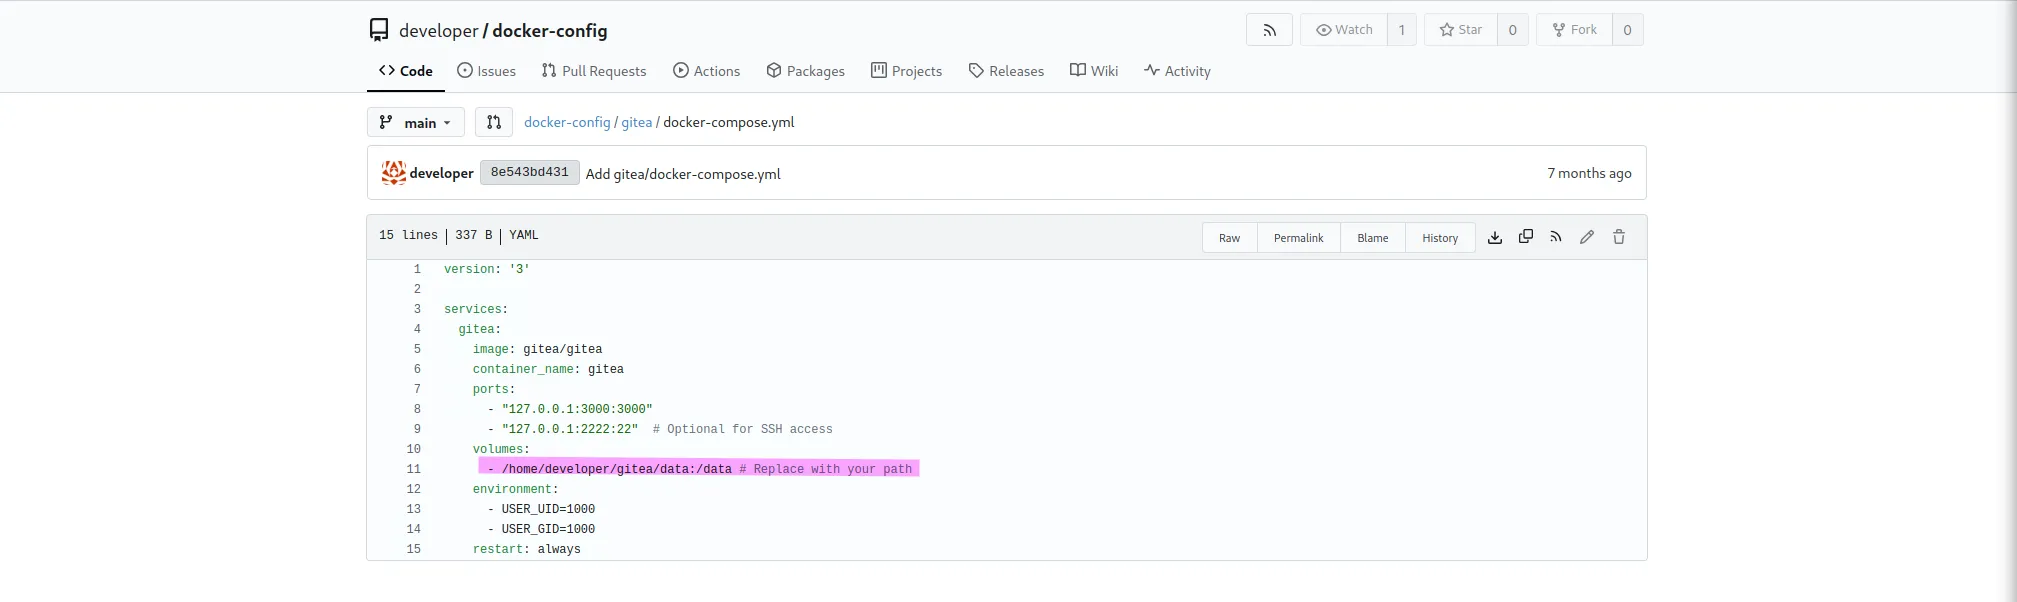Open the Issues tab
The height and width of the screenshot is (602, 2017).
tap(487, 71)
